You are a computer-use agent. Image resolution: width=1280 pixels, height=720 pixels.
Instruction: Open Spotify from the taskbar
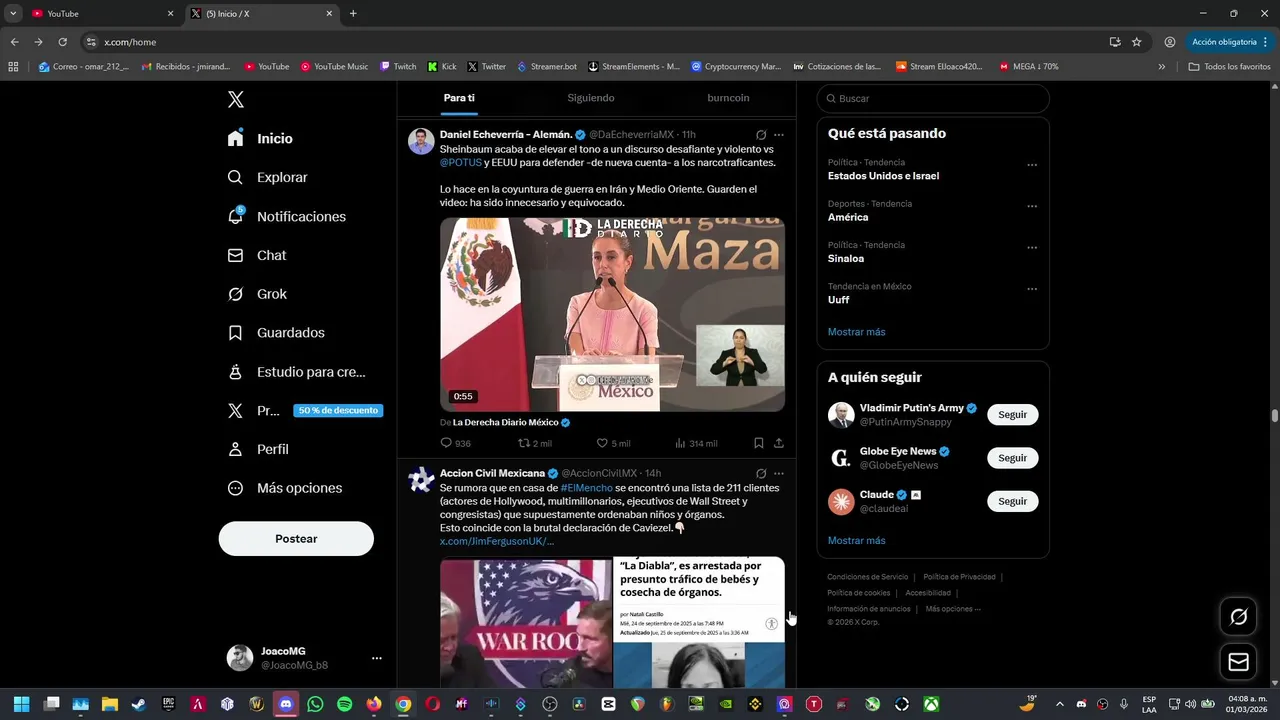(344, 704)
